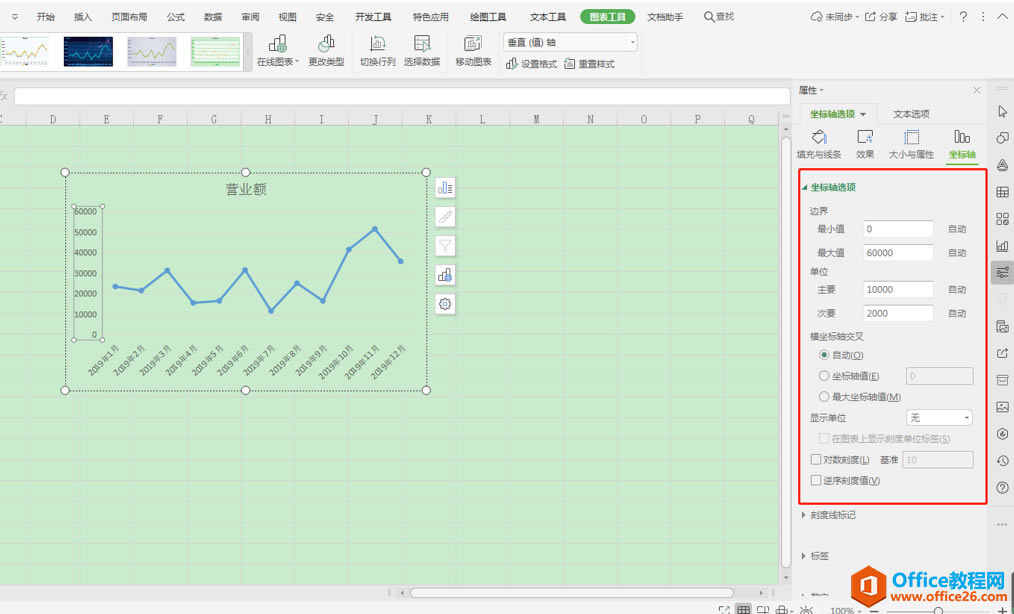Select the 填充与线条 fill and line icon
Screen dimensions: 1014x614
coord(819,137)
